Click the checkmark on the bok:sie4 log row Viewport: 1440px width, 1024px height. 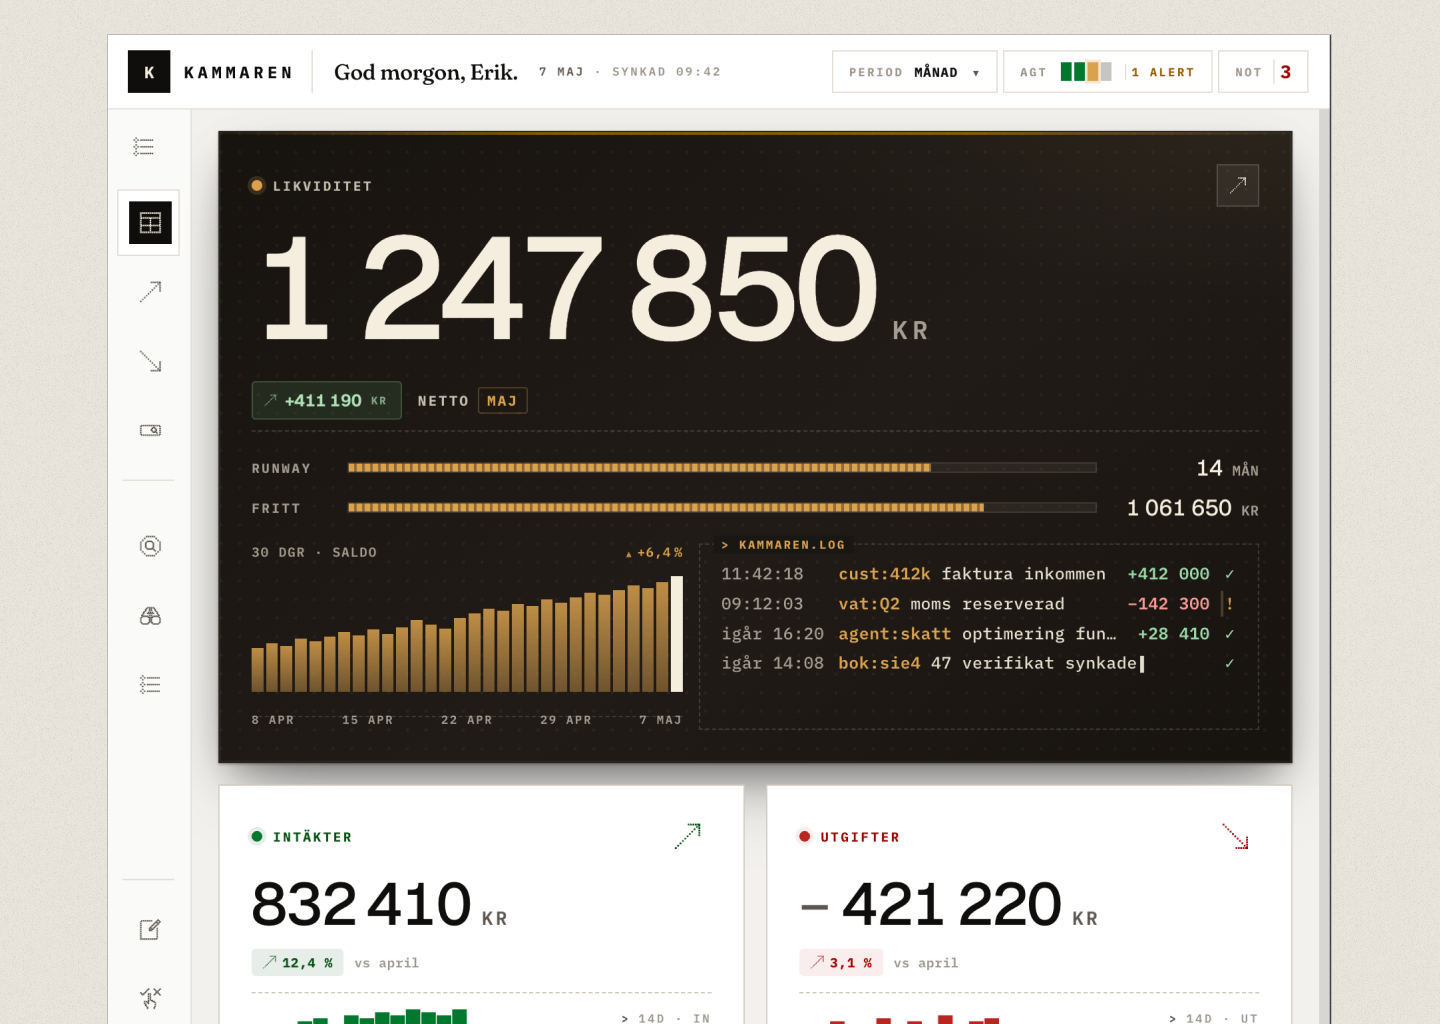1230,663
